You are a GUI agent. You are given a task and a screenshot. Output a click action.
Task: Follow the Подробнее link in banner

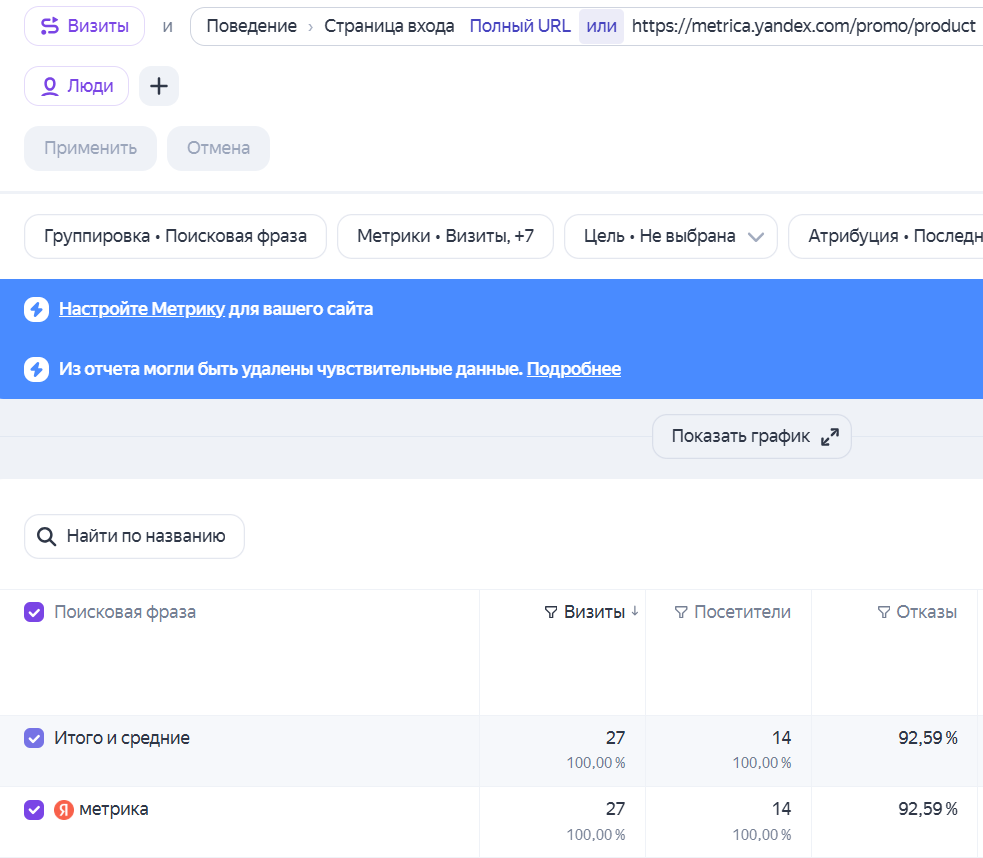pos(574,369)
